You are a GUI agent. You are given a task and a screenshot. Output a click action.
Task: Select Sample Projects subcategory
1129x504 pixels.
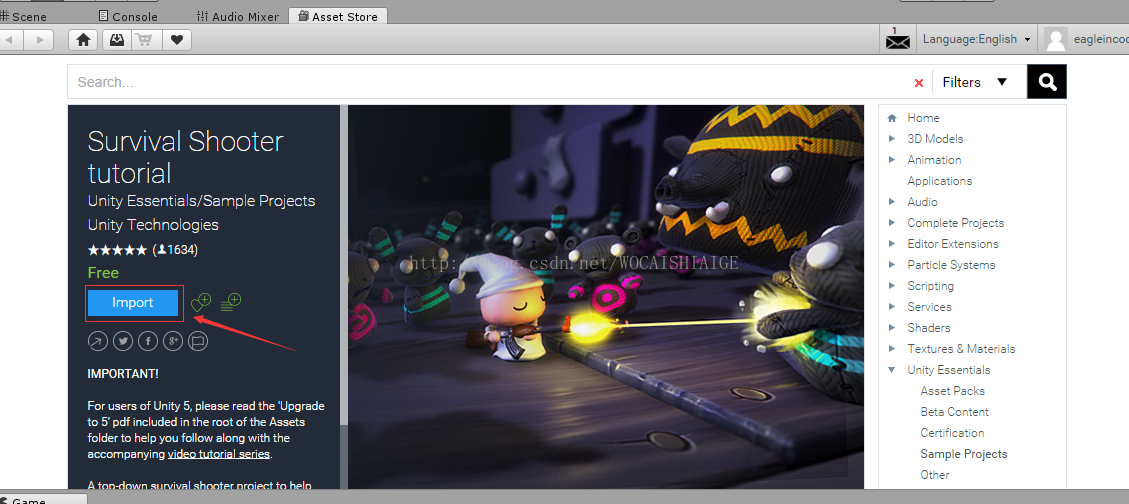pyautogui.click(x=964, y=454)
